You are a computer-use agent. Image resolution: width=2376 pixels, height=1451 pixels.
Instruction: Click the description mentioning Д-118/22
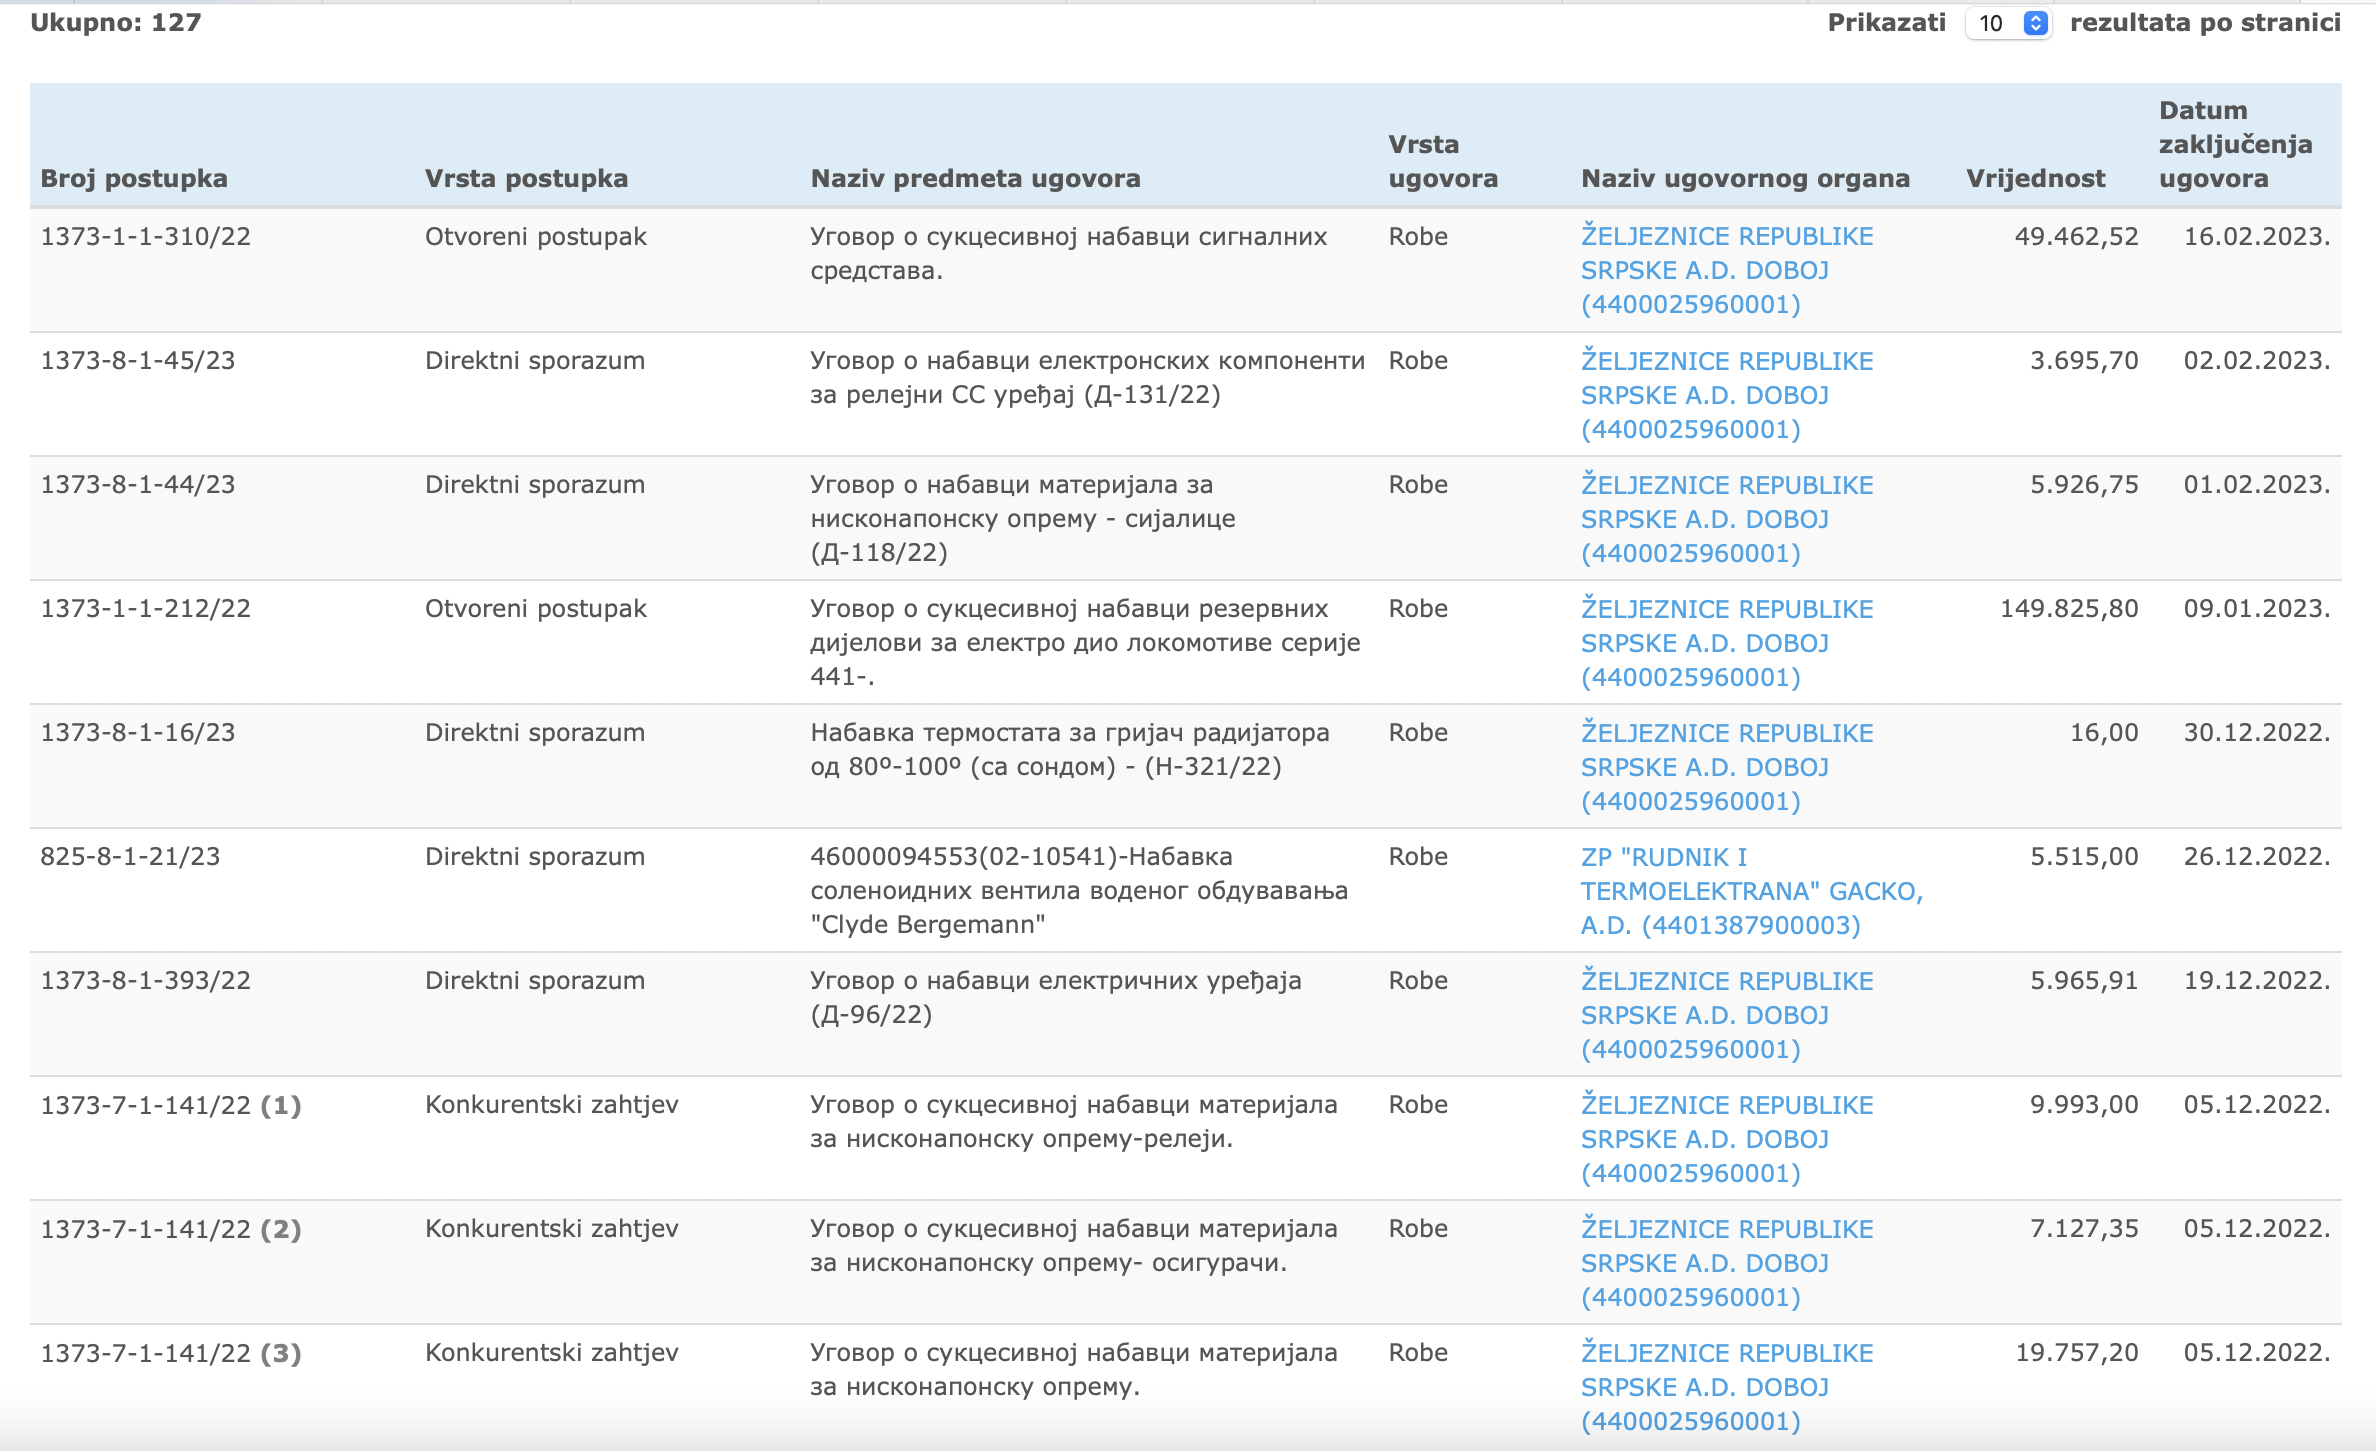pyautogui.click(x=1022, y=518)
